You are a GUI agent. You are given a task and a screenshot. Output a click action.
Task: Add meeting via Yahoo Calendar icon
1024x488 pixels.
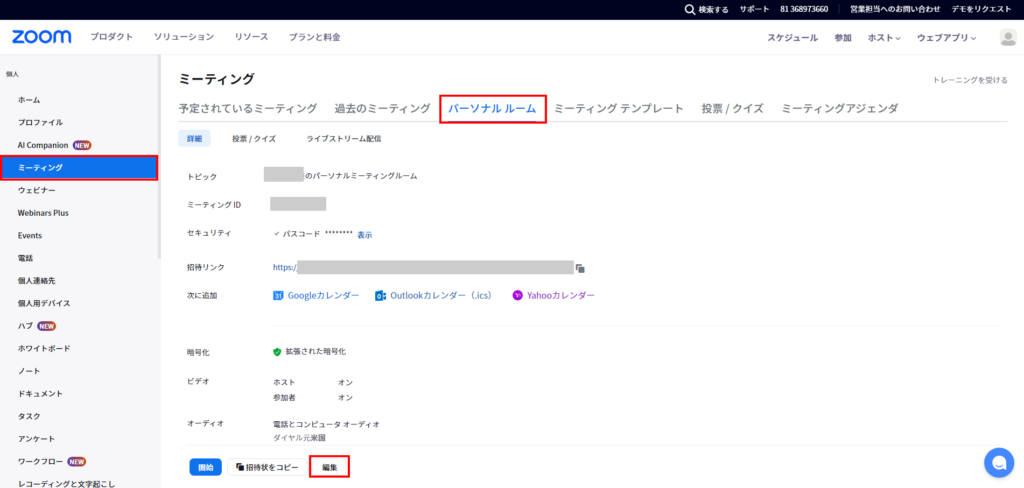point(517,296)
